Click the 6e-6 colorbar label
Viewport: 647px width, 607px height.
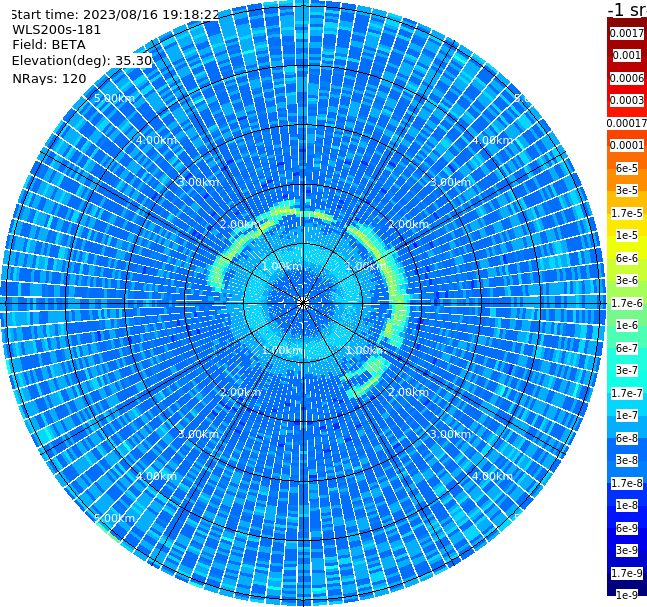click(627, 258)
